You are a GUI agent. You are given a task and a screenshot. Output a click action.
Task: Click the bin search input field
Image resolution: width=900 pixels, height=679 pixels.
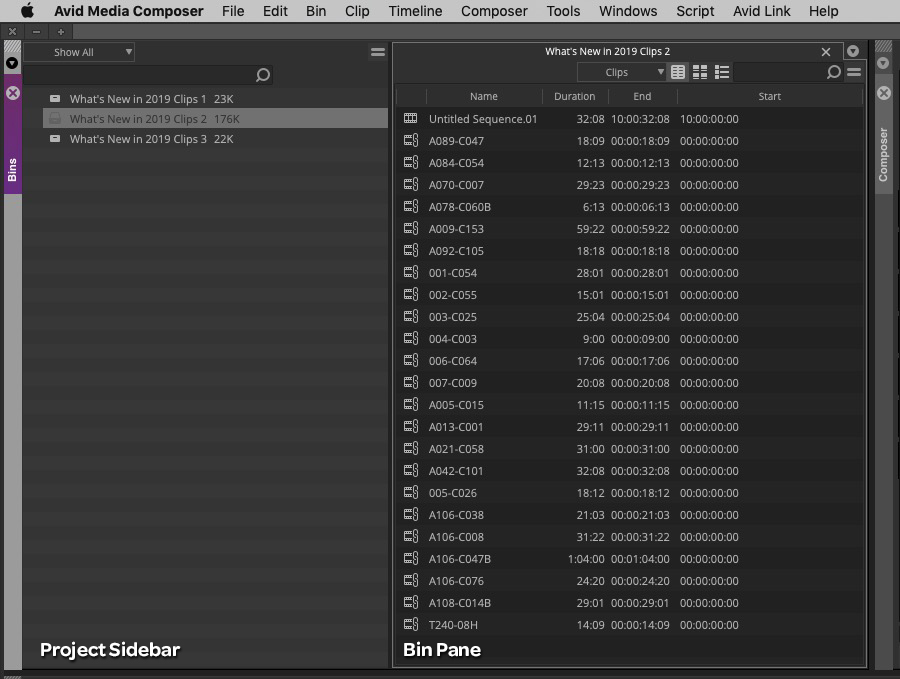click(779, 72)
